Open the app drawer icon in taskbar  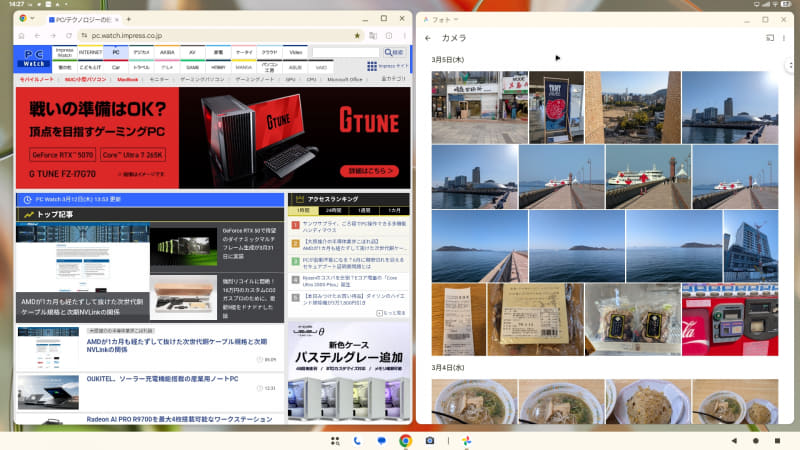[x=335, y=441]
